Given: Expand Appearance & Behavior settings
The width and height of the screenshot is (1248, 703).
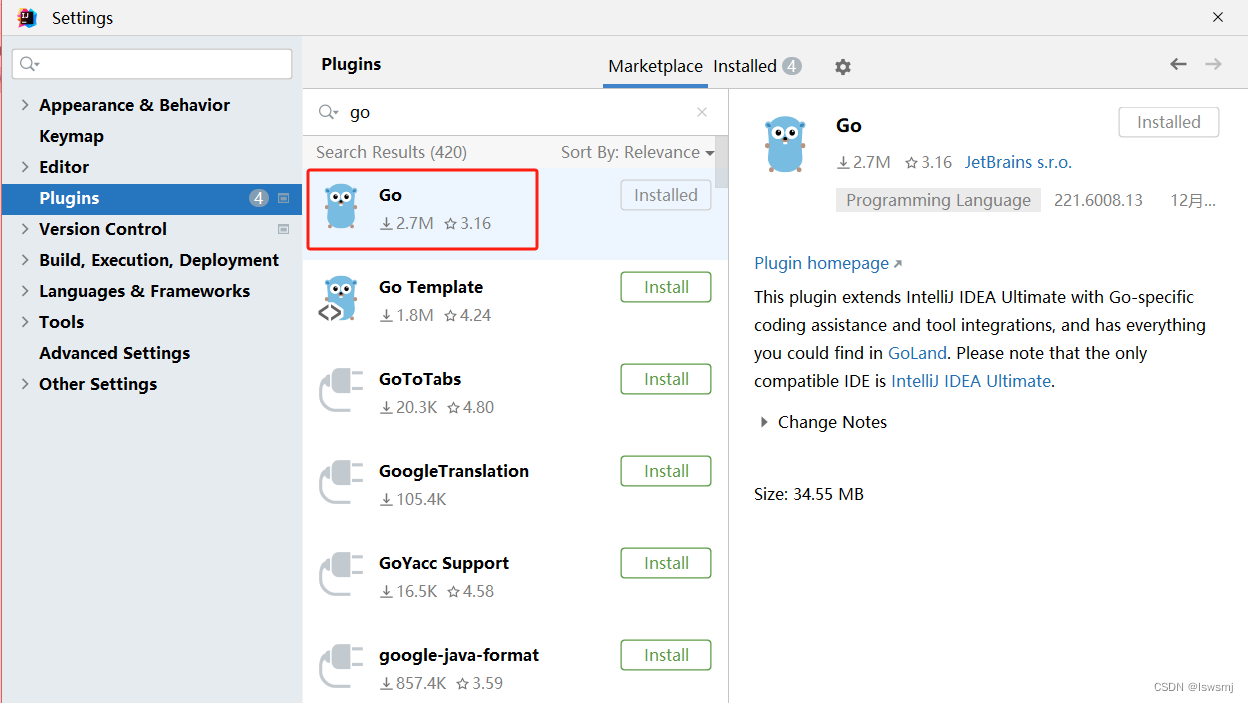Looking at the screenshot, I should 25,105.
